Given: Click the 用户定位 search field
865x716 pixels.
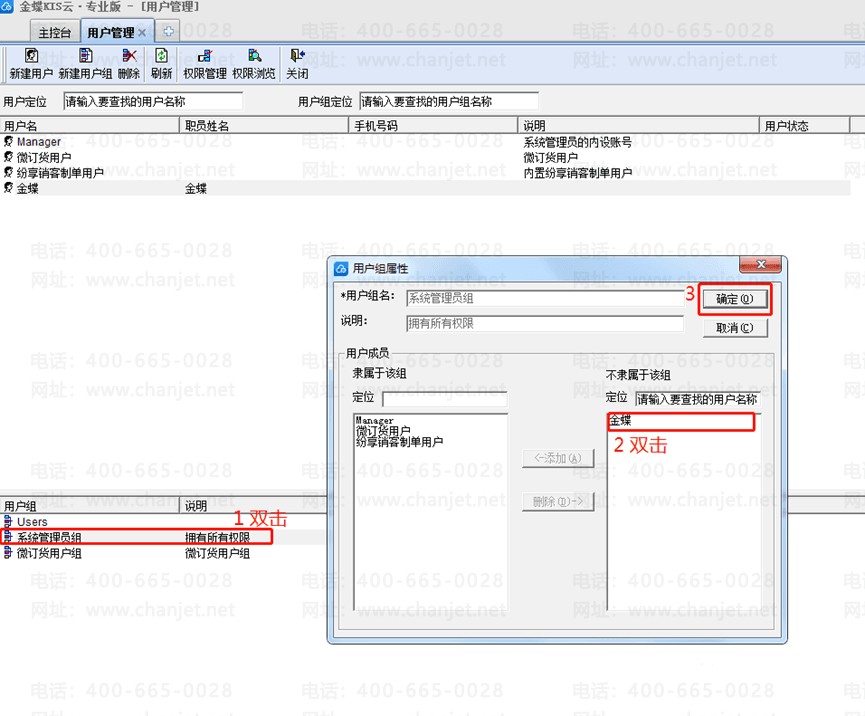Looking at the screenshot, I should (x=152, y=102).
